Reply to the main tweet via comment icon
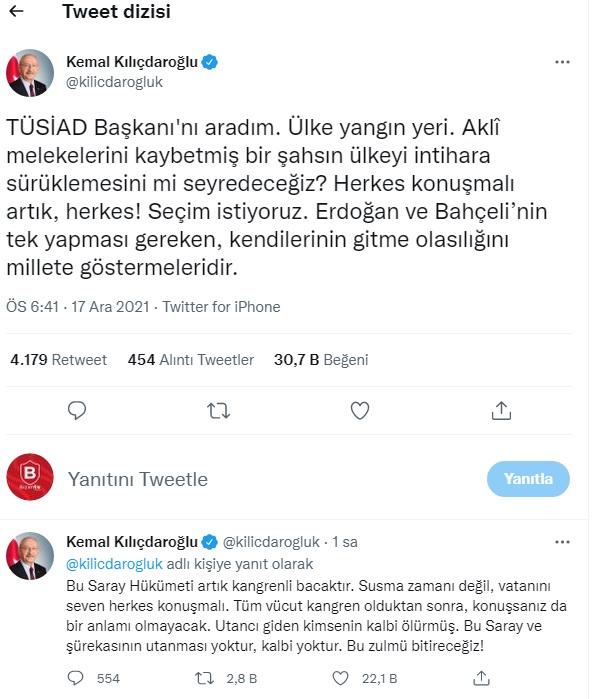The height and width of the screenshot is (699, 613). click(x=77, y=410)
